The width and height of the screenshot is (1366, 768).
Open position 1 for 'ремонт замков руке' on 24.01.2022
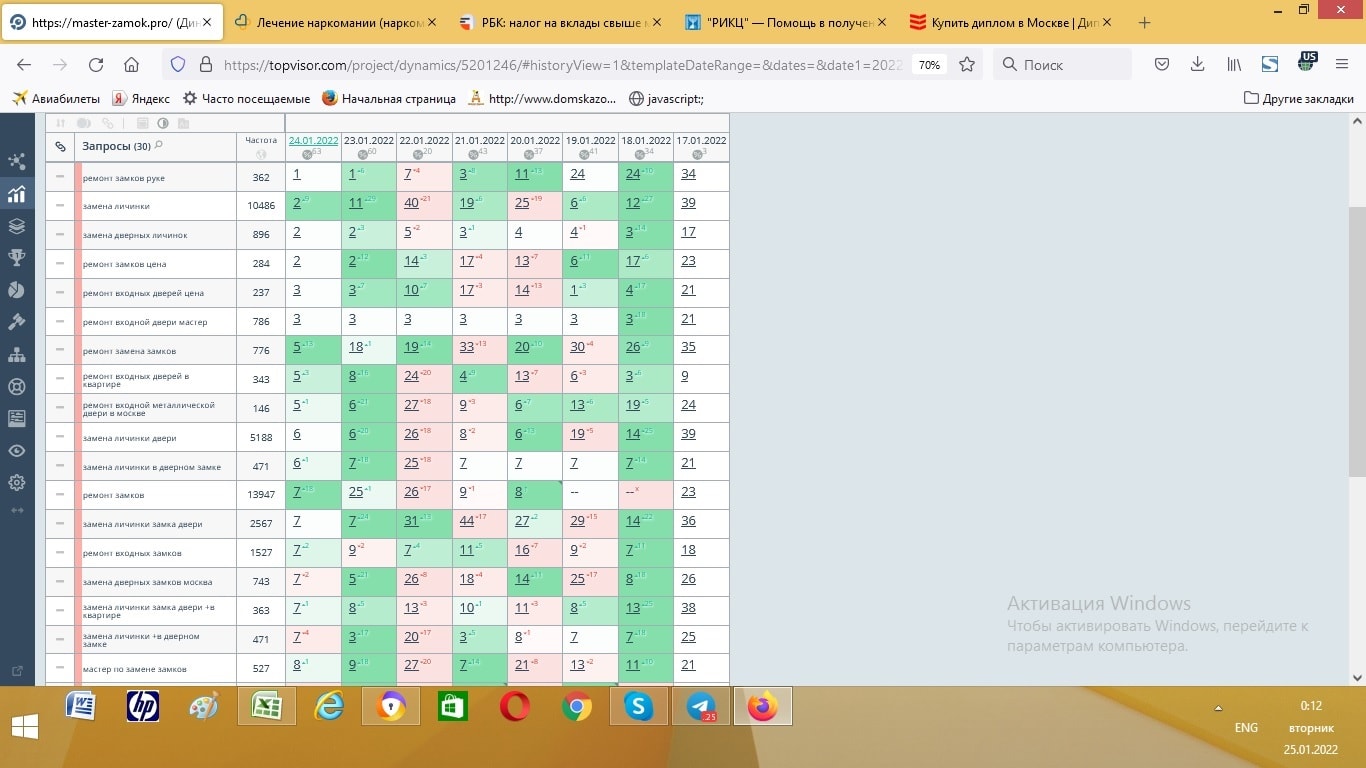click(297, 174)
